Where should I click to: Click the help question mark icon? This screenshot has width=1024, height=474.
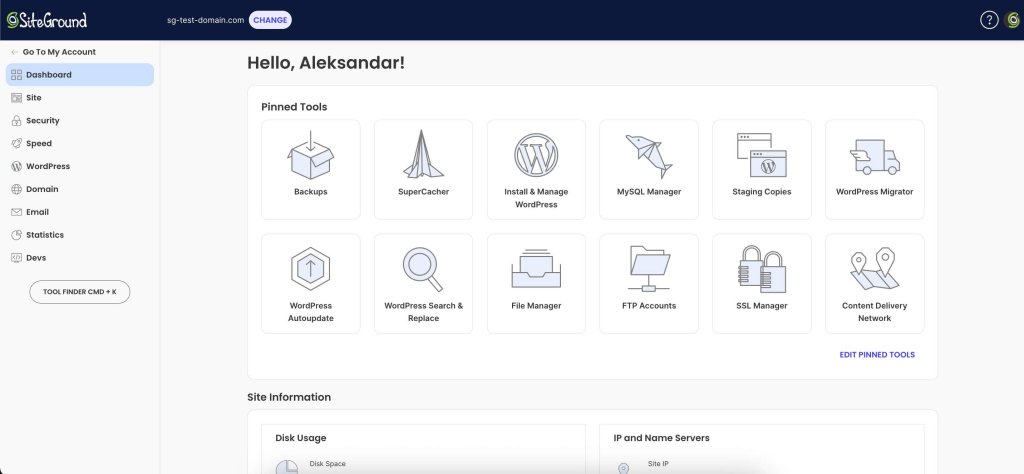point(989,20)
